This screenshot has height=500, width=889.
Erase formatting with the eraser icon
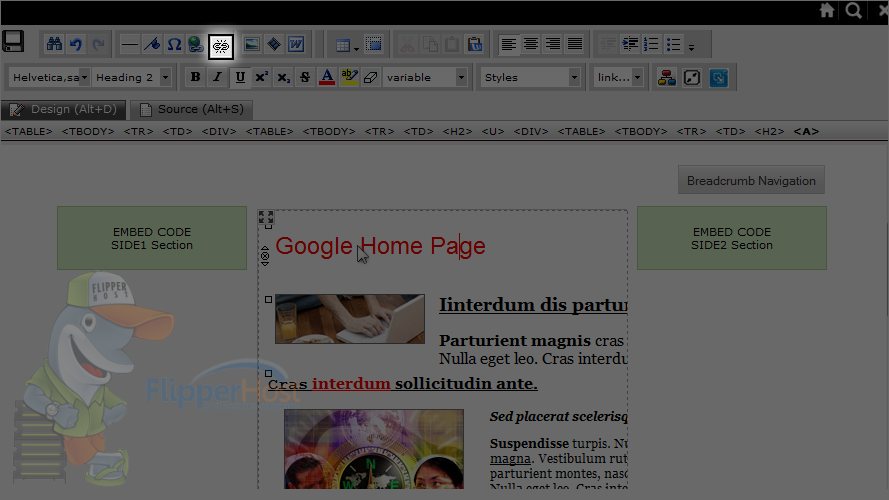371,77
